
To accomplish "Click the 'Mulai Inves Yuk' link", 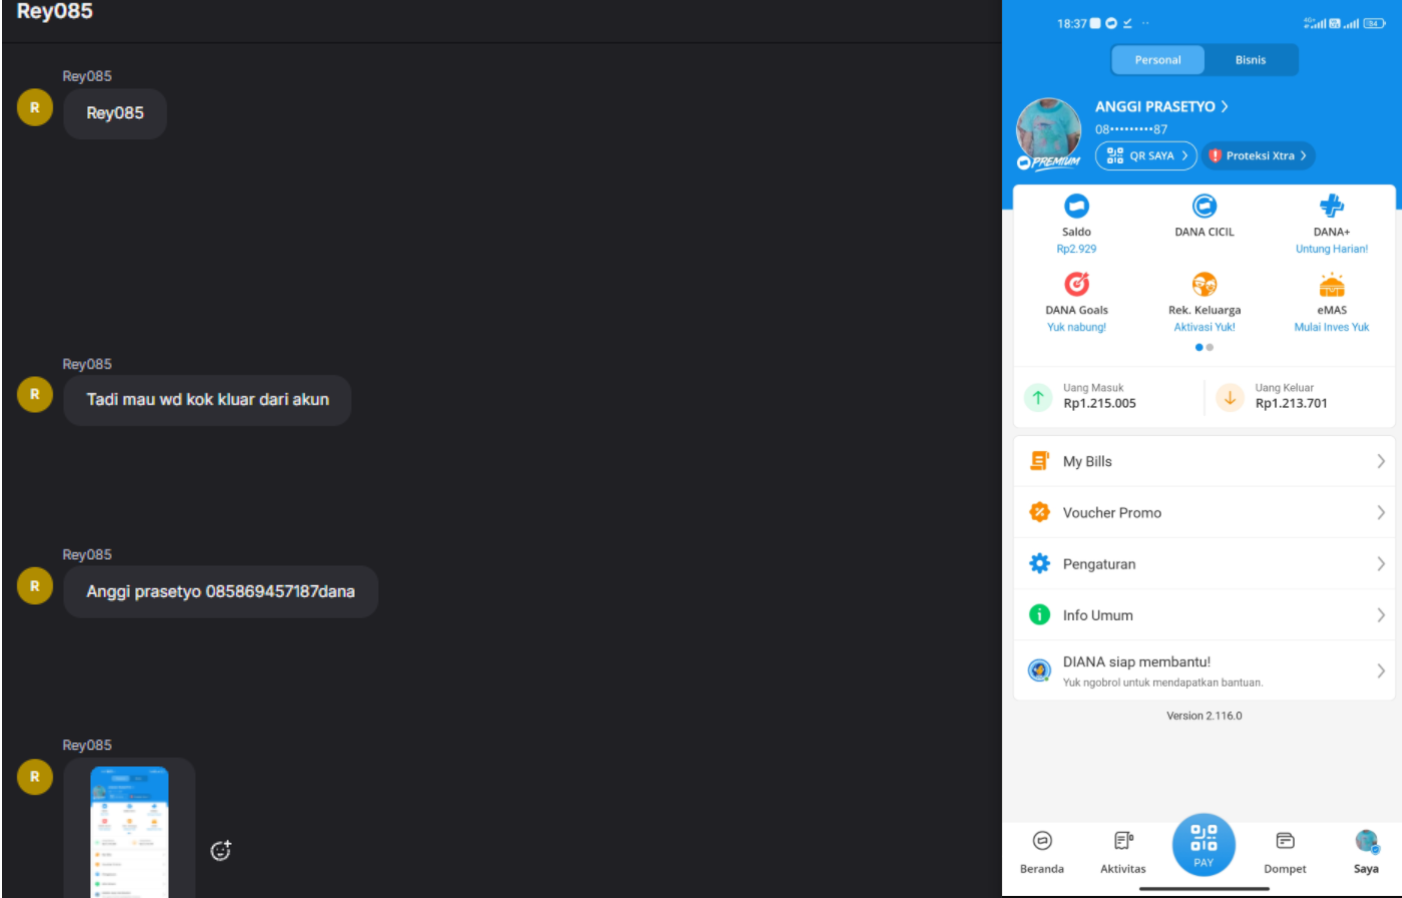I will (x=1331, y=327).
